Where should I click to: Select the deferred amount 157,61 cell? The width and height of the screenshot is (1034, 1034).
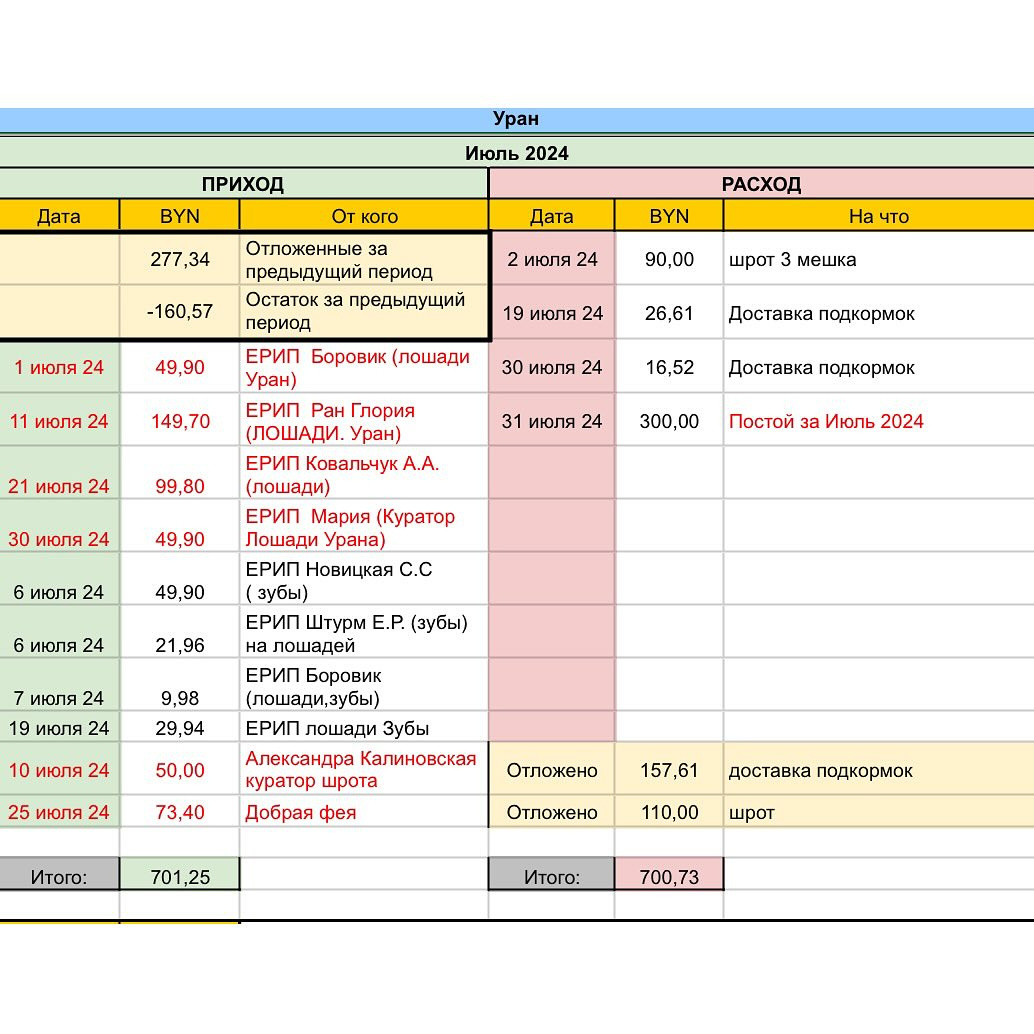click(669, 770)
